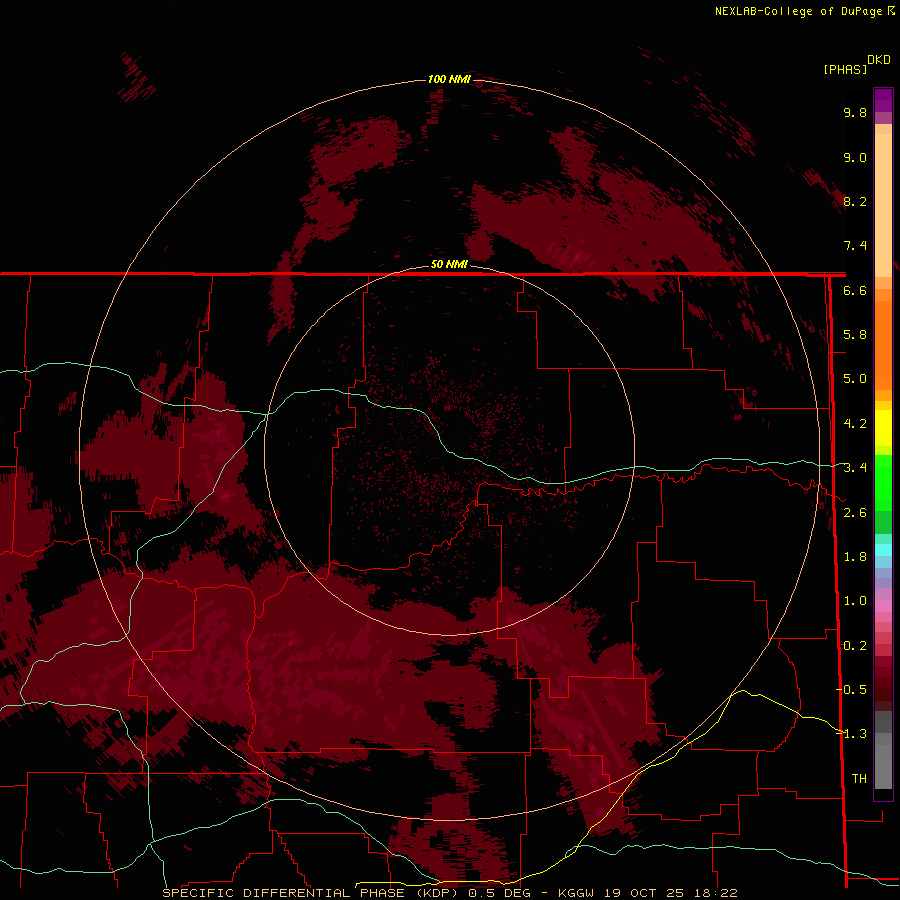Select the 6.6 scale value
This screenshot has width=900, height=900.
tap(855, 290)
